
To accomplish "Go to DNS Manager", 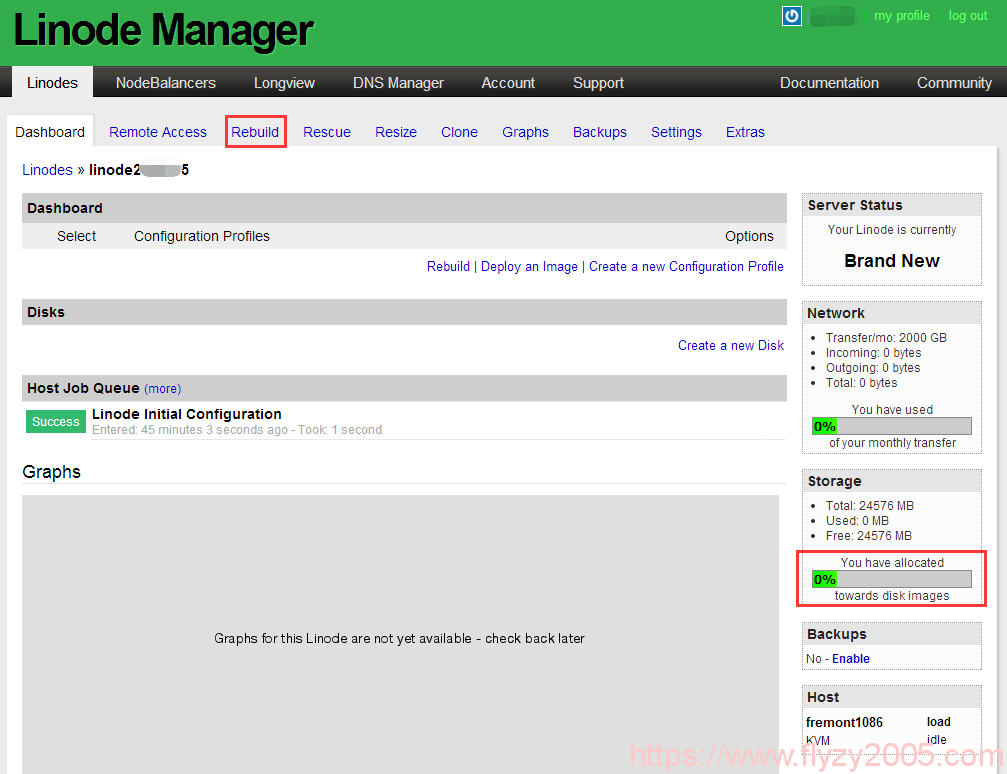I will [x=398, y=83].
